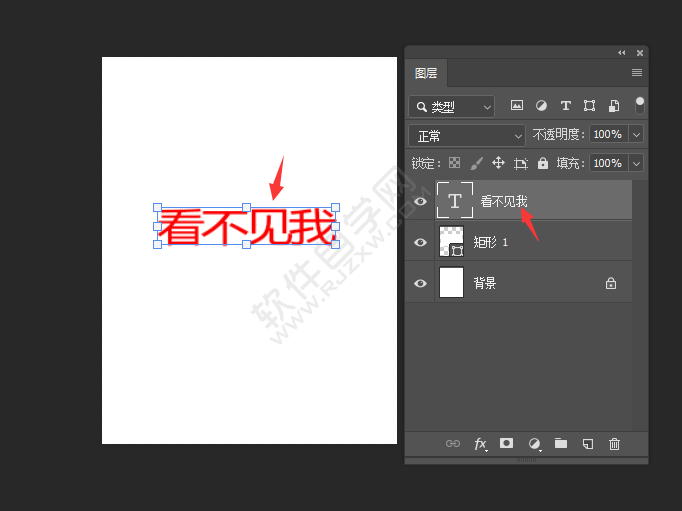This screenshot has width=682, height=511.
Task: Click the red 看不见我 text on canvas
Action: (x=247, y=227)
